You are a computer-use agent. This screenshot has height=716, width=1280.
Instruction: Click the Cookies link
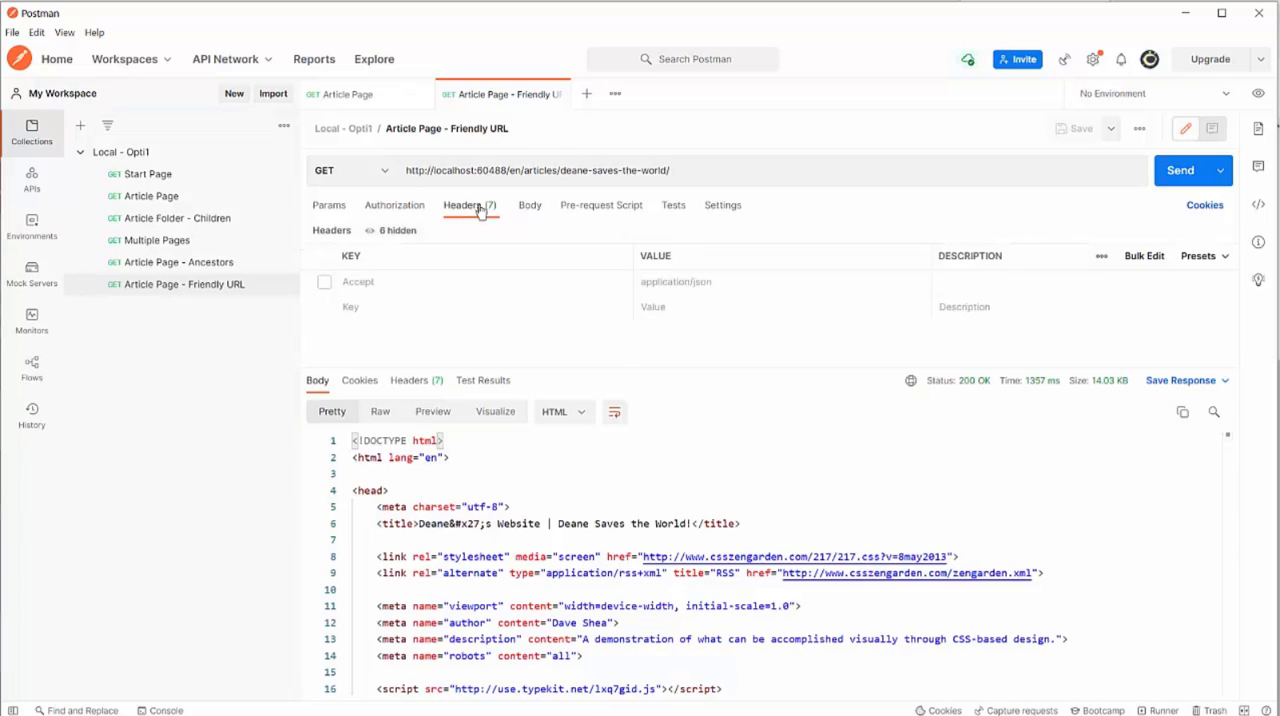click(1204, 205)
